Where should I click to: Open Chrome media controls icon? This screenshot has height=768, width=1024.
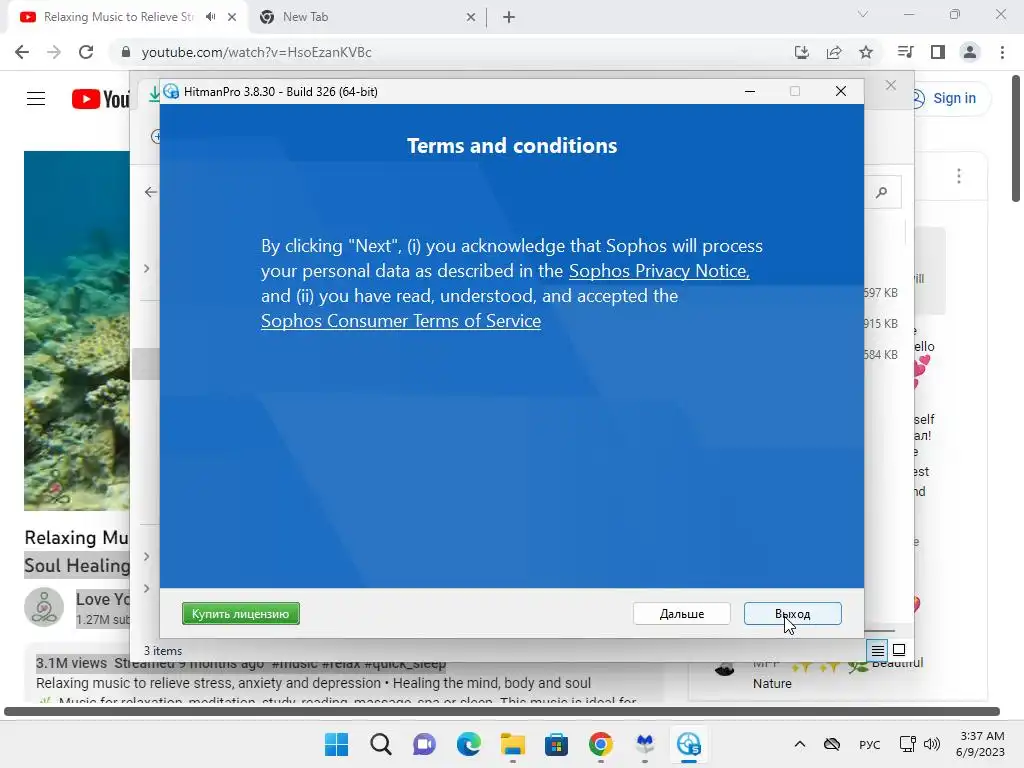tap(905, 52)
